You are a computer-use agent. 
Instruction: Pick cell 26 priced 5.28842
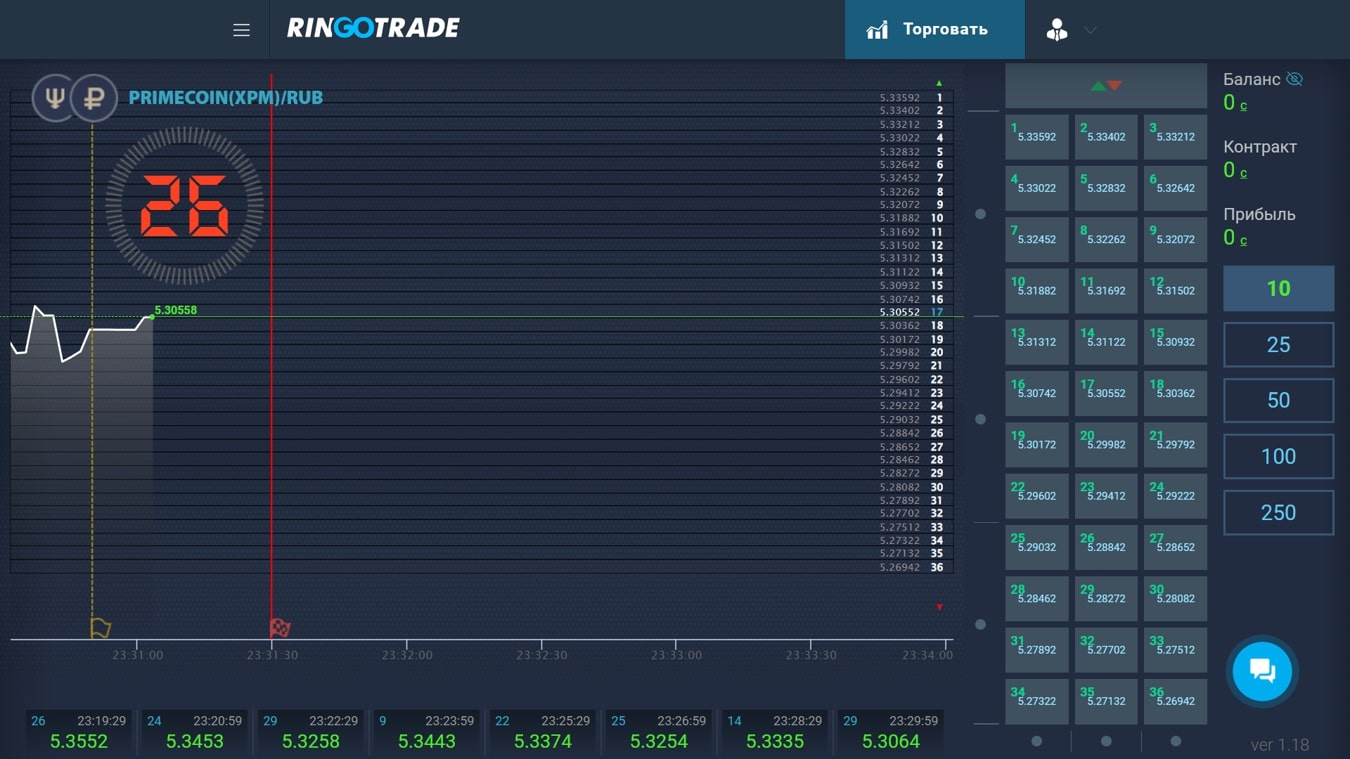[x=1106, y=547]
